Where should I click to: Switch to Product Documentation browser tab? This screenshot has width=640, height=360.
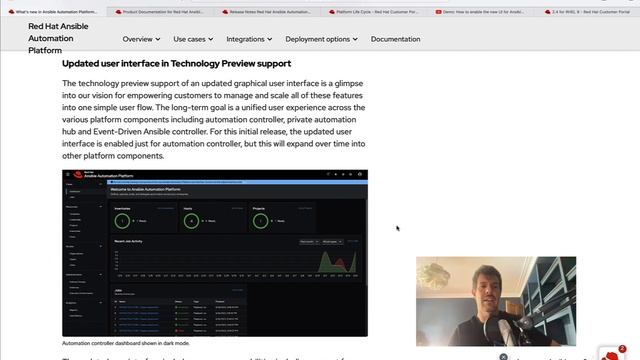click(160, 12)
